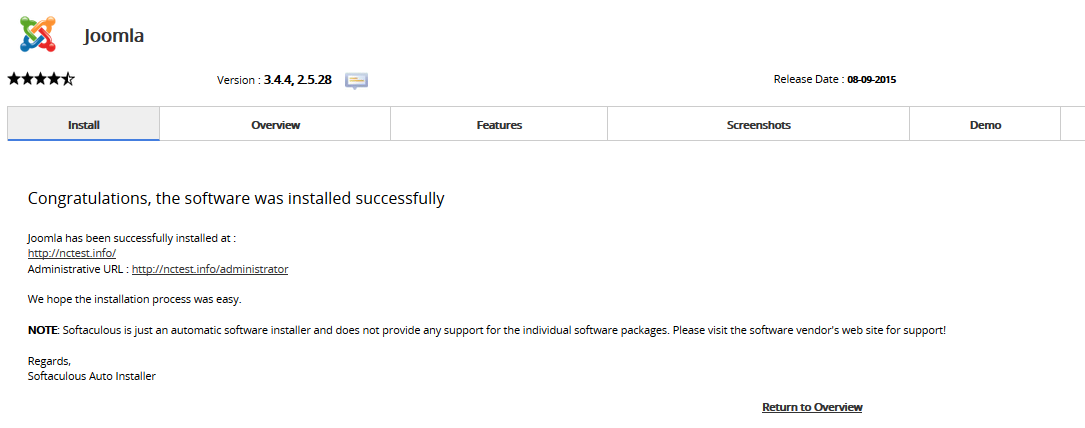Click the Congratulations success heading
The width and height of the screenshot is (1085, 428).
tap(236, 198)
